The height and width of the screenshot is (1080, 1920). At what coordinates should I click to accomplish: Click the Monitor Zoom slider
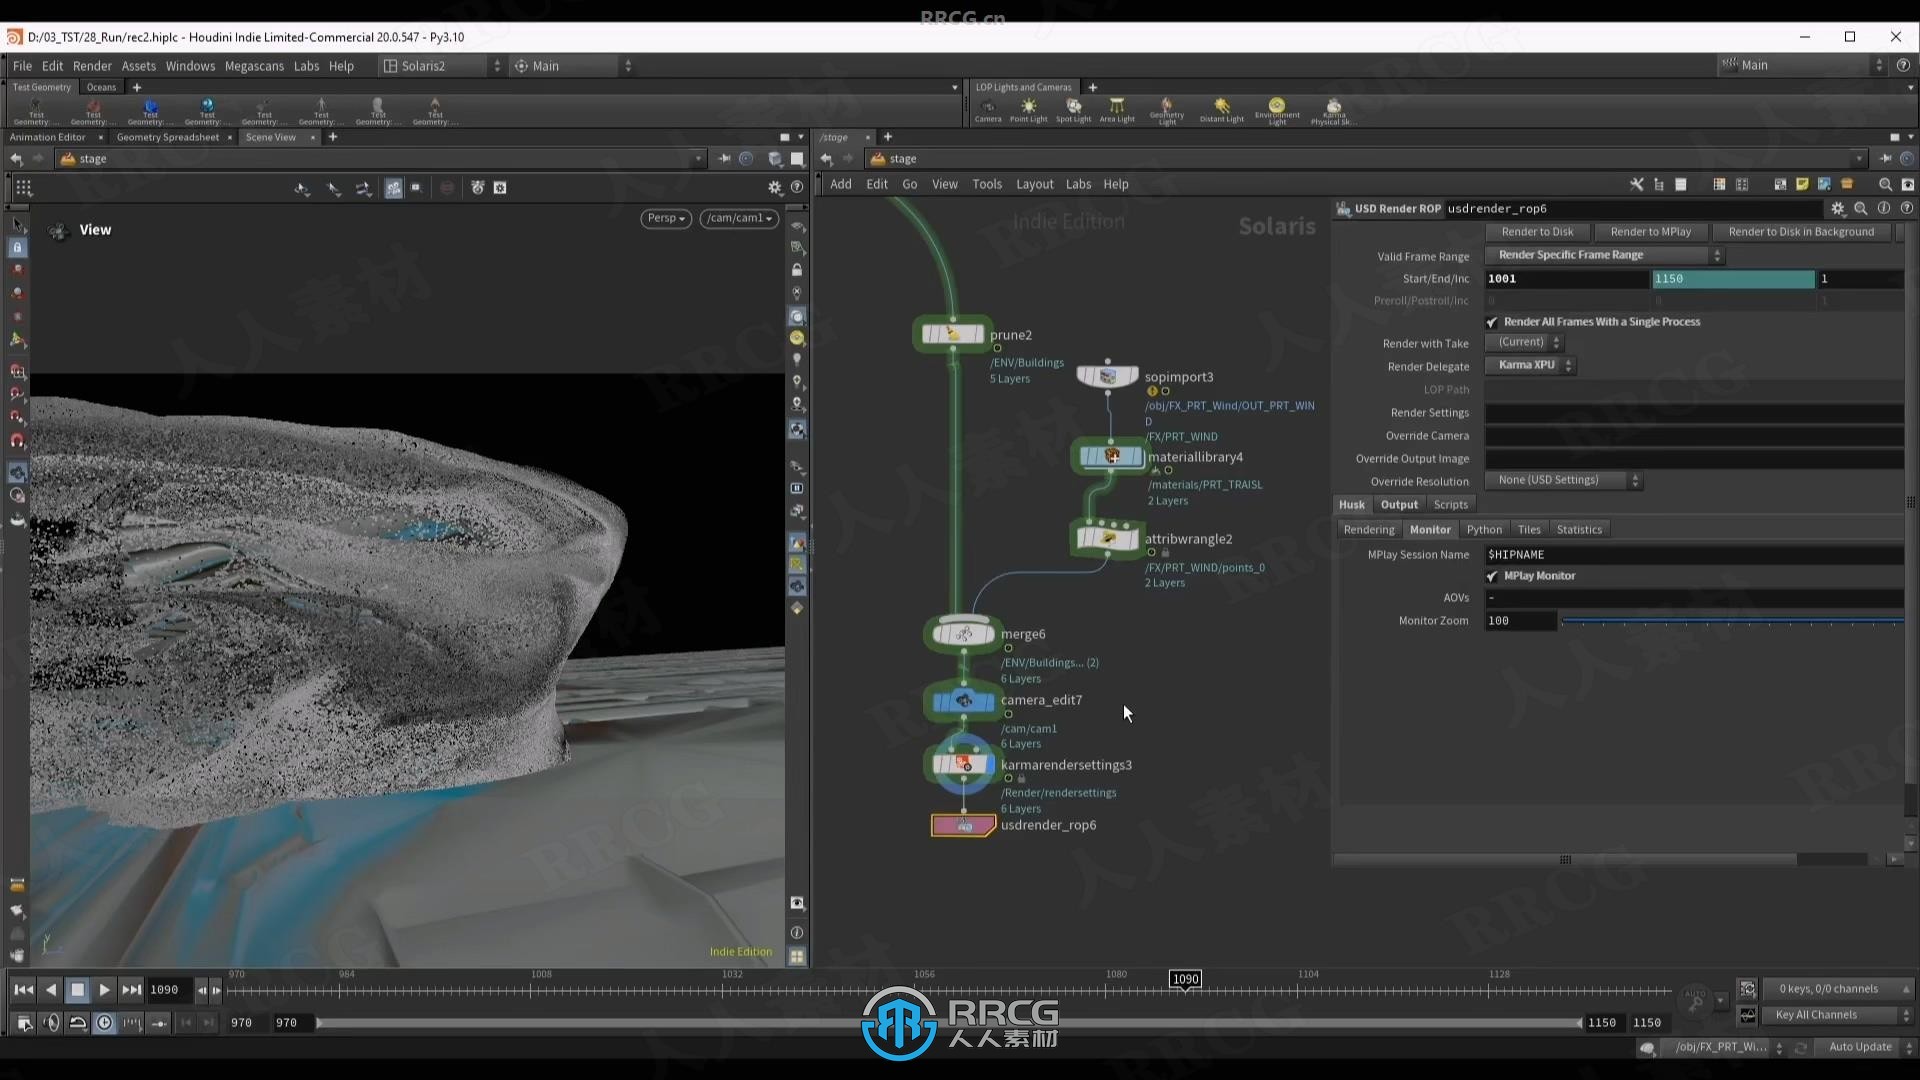[x=1732, y=621]
